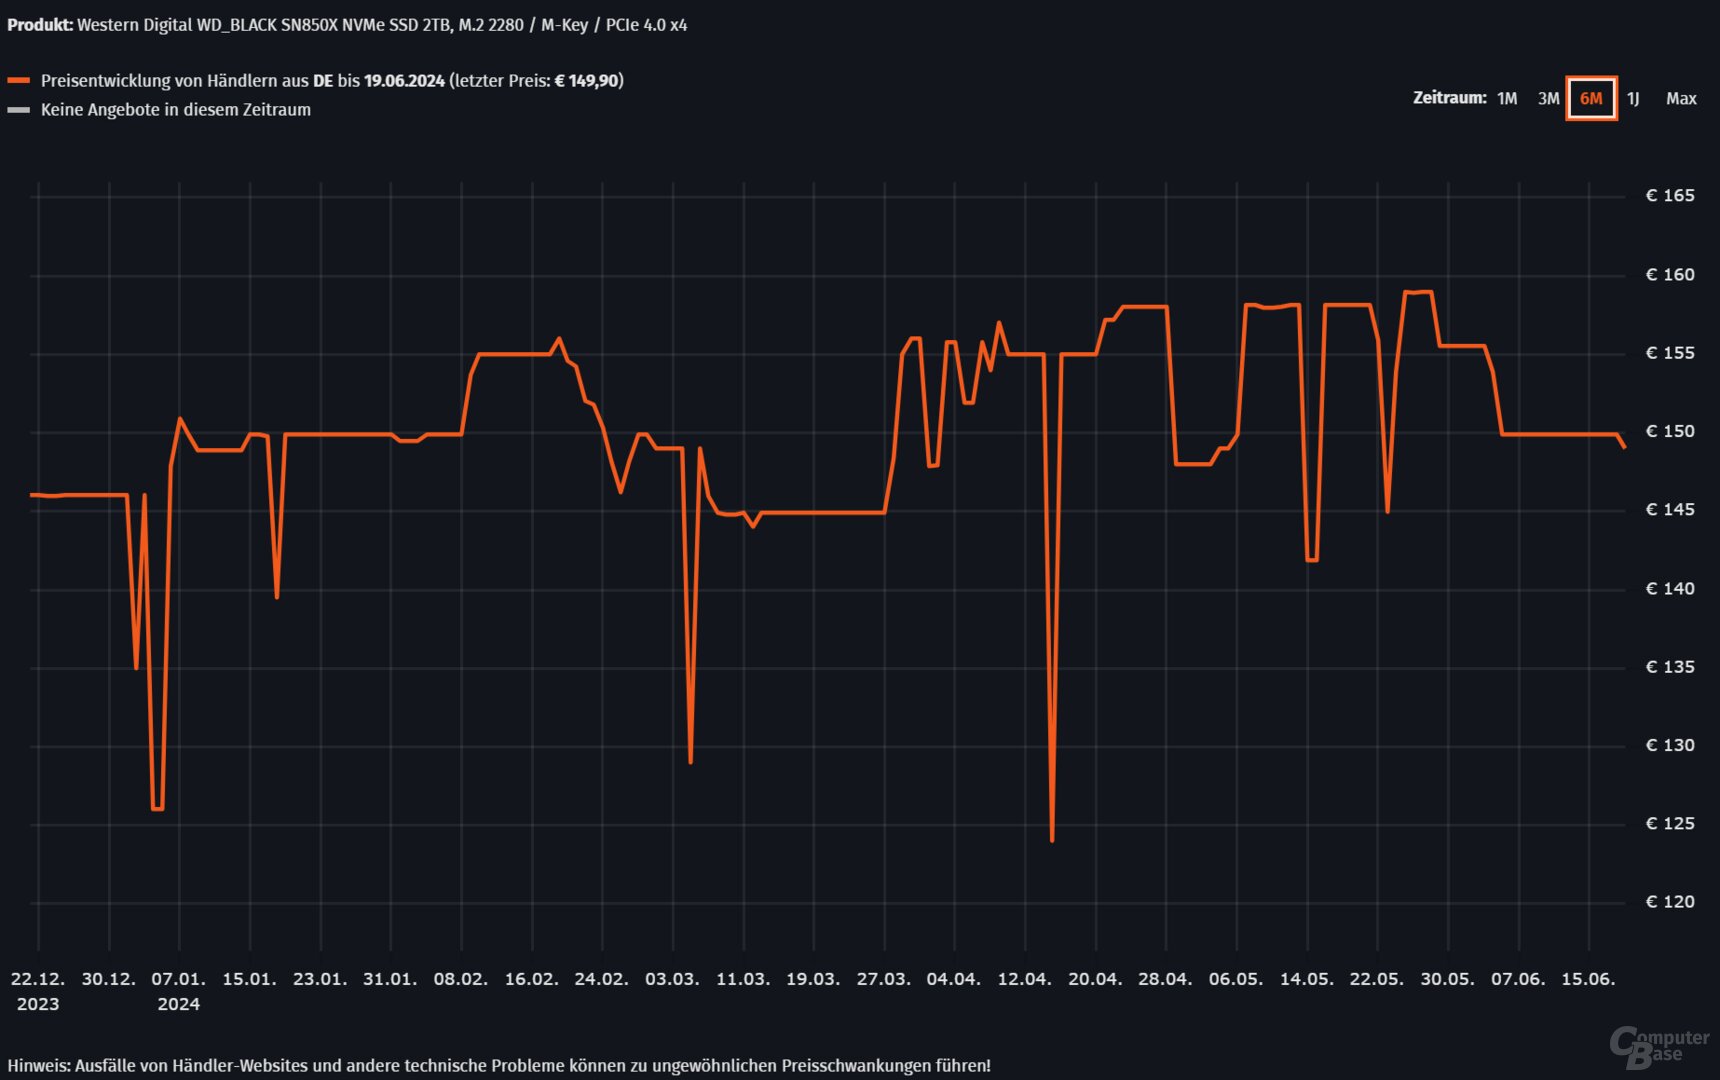Screen dimensions: 1720x1080
Task: Click the 07.01. 2024 axis label
Action: point(179,990)
